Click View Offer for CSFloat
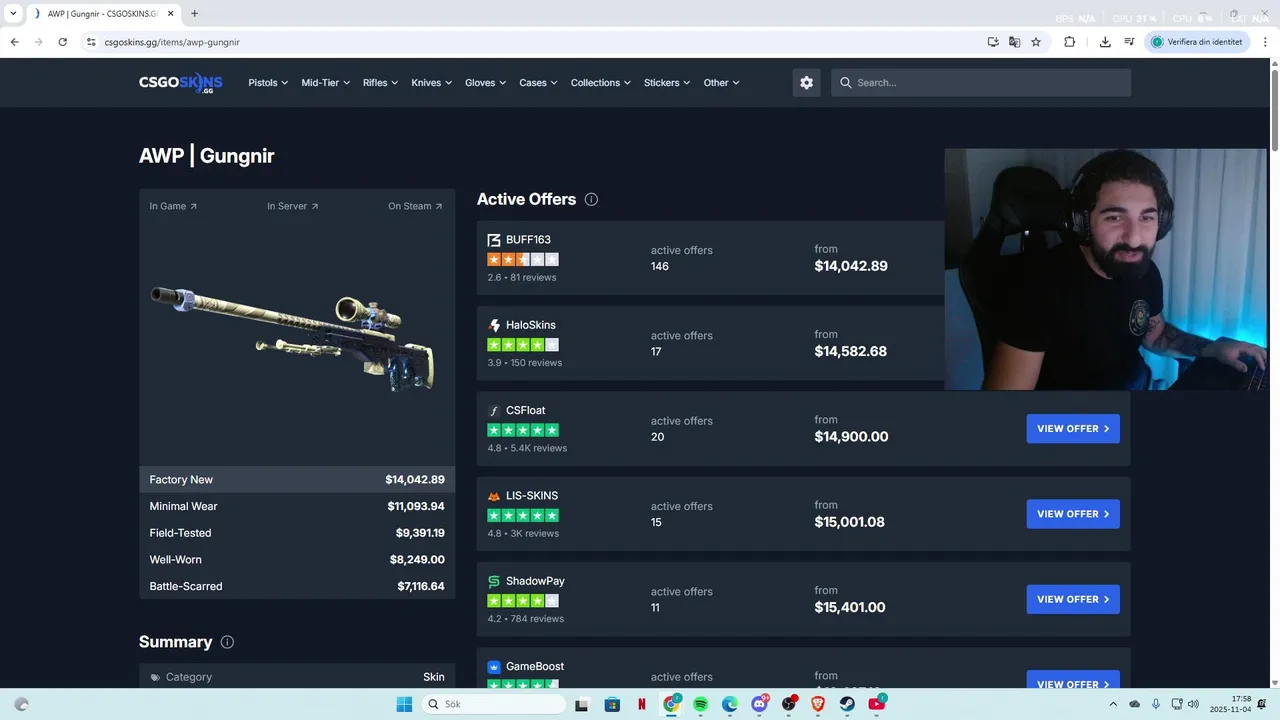The image size is (1280, 720). (x=1073, y=429)
